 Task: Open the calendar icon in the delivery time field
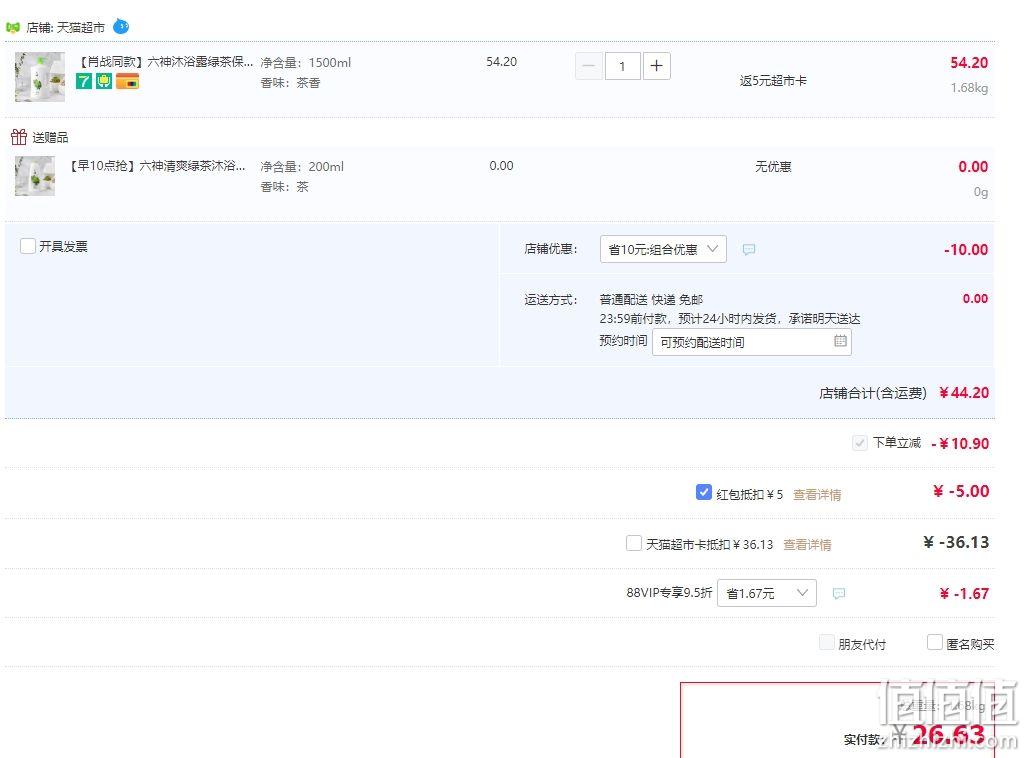pyautogui.click(x=840, y=341)
